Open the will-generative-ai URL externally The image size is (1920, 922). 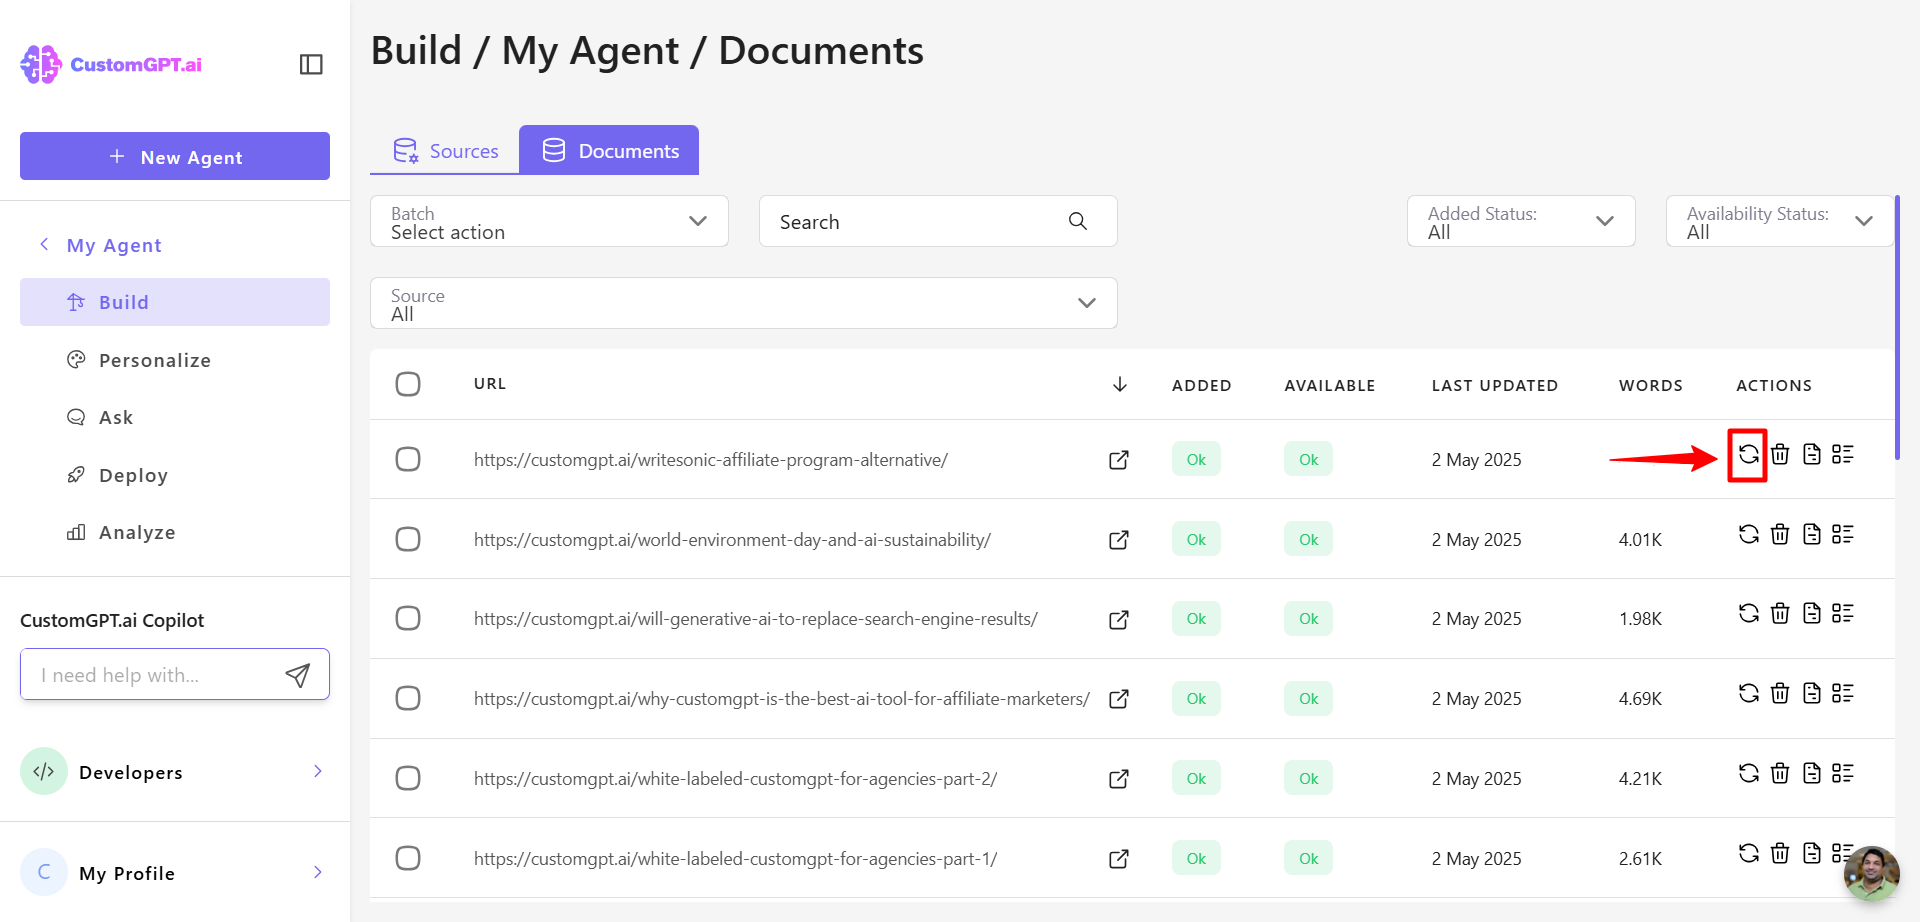[x=1119, y=620]
